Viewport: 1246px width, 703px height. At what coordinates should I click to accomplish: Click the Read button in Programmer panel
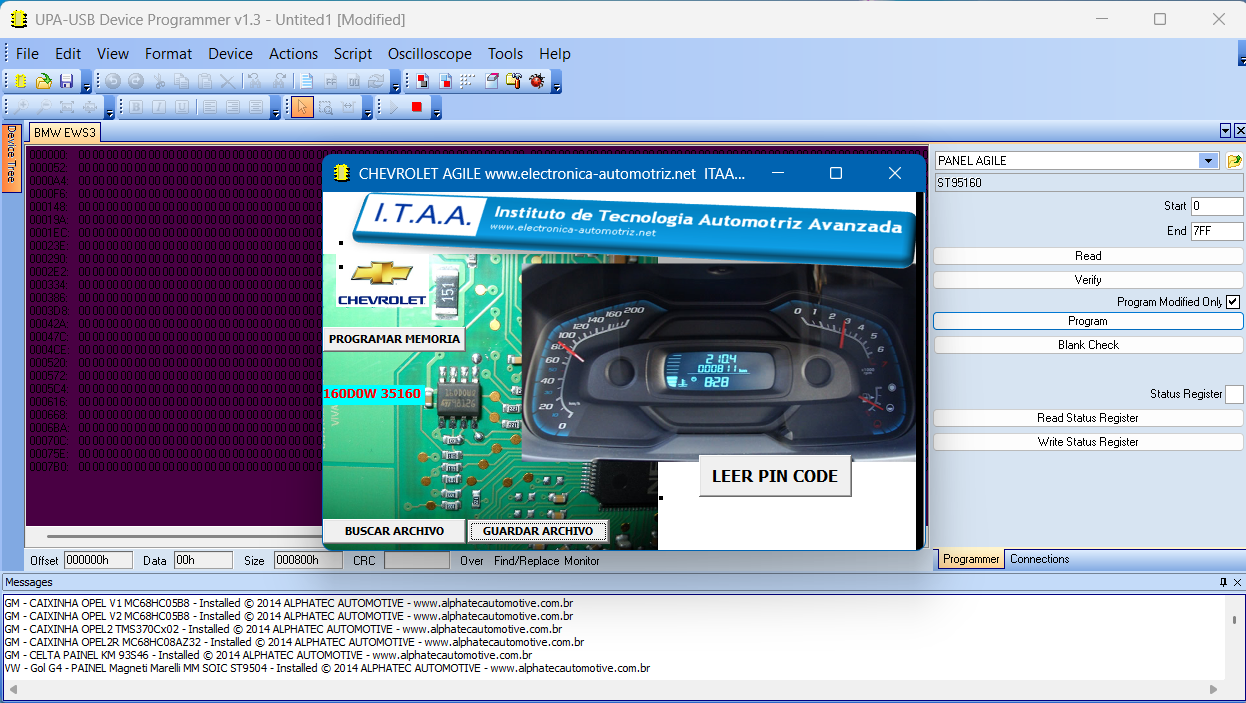[1088, 256]
